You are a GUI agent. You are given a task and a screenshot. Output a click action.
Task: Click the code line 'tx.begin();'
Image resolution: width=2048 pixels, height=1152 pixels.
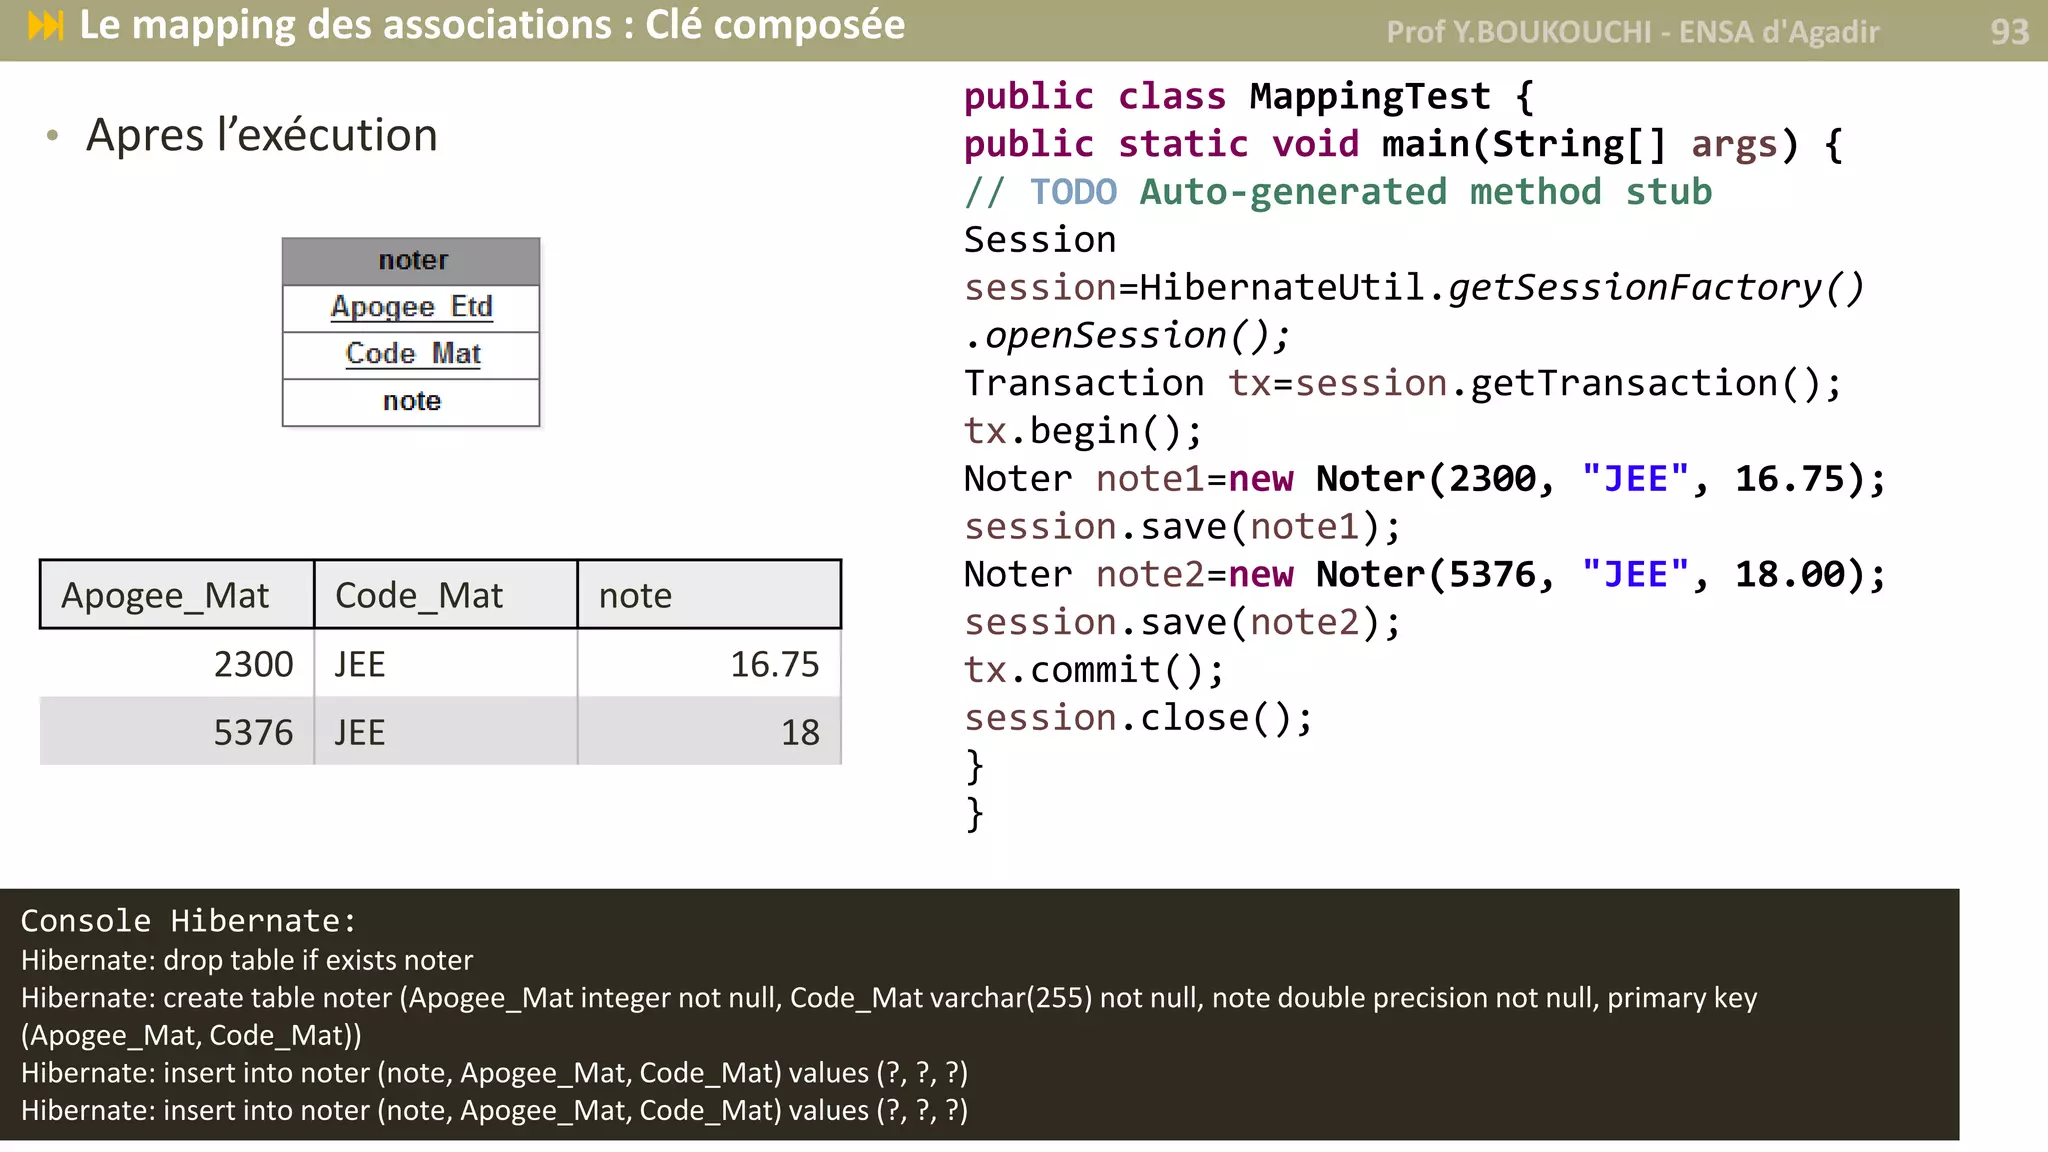pyautogui.click(x=1084, y=431)
